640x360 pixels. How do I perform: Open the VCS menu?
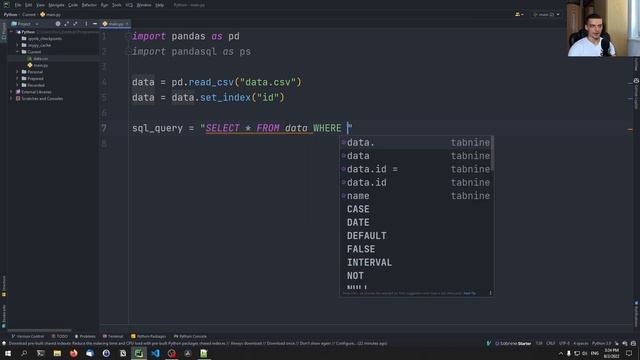pyautogui.click(x=129, y=5)
